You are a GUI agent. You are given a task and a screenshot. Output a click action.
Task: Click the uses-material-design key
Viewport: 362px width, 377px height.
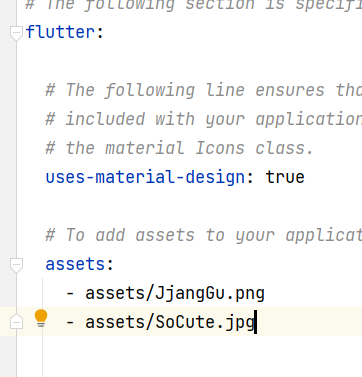click(145, 177)
